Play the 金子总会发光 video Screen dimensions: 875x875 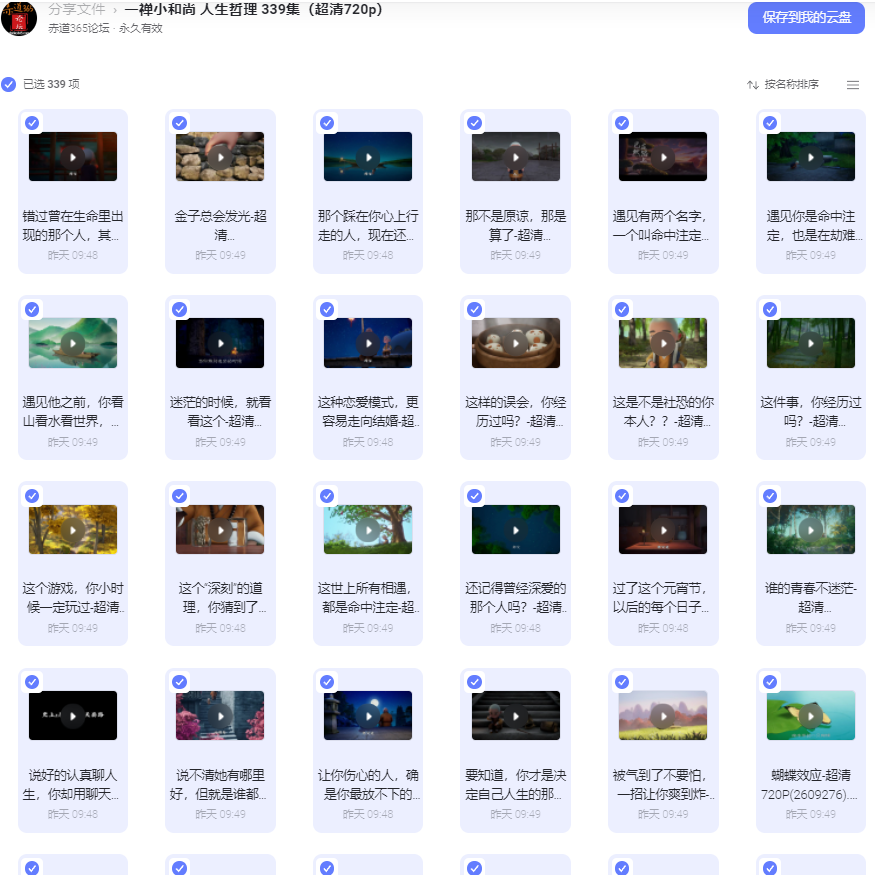point(220,157)
